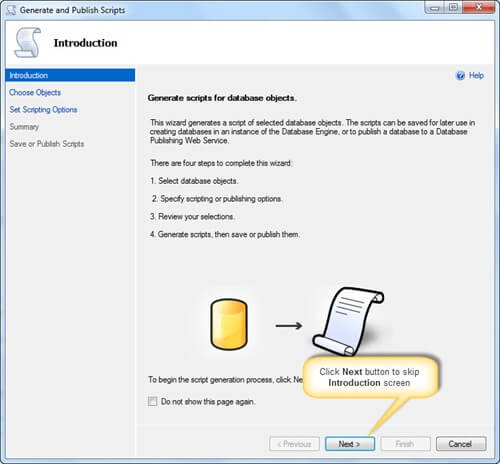Screen dimensions: 500x464
Task: Select the Summary step
Action: pyautogui.click(x=24, y=127)
